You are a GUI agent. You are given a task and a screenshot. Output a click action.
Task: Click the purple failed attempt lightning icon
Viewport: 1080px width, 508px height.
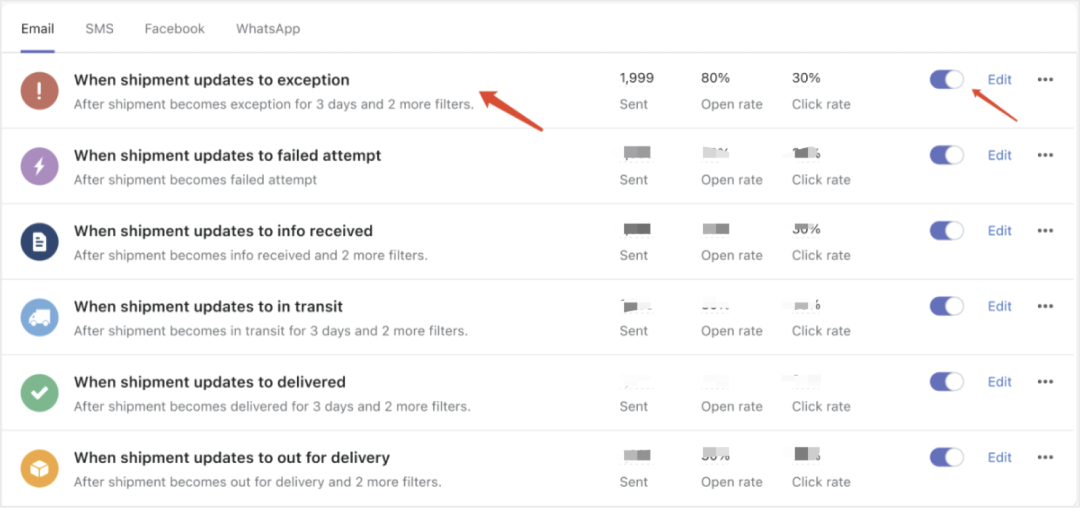pos(39,167)
